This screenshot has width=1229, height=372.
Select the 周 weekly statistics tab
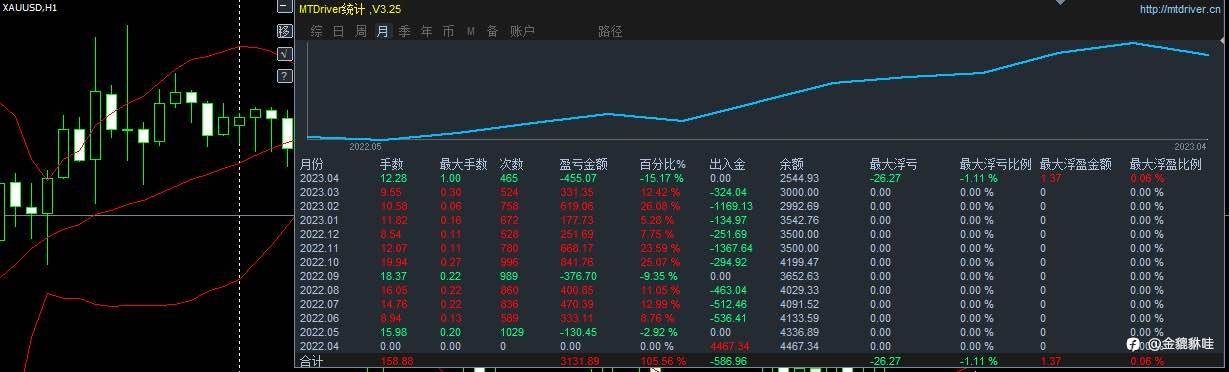tap(360, 31)
